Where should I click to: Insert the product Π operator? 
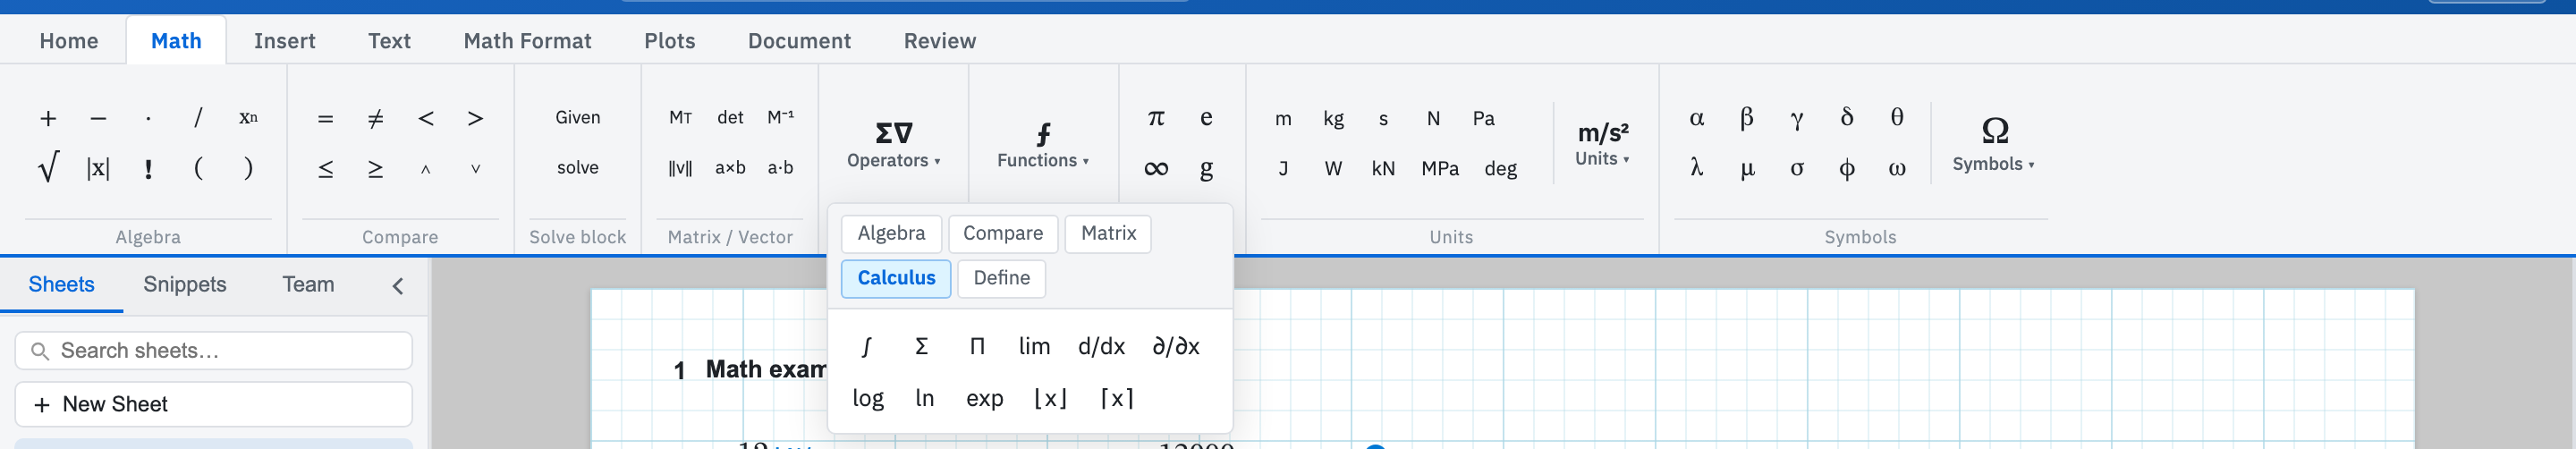pyautogui.click(x=977, y=346)
